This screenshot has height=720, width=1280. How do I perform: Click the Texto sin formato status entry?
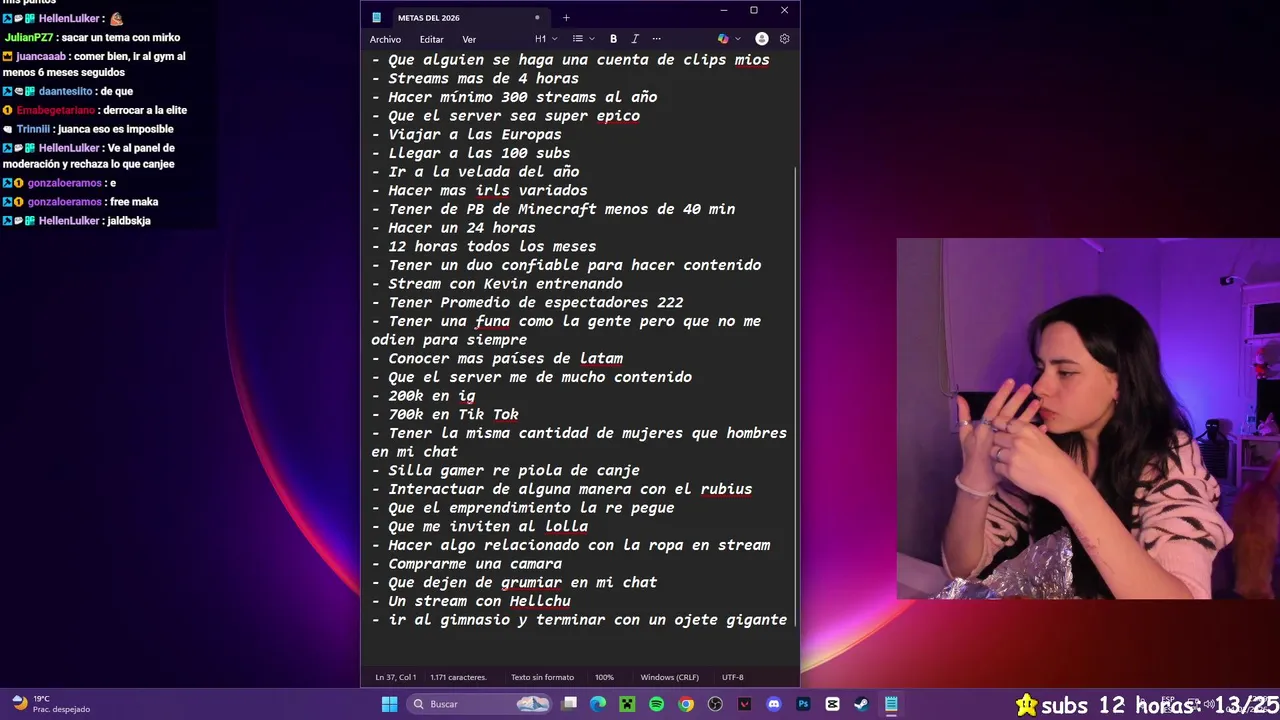click(542, 677)
